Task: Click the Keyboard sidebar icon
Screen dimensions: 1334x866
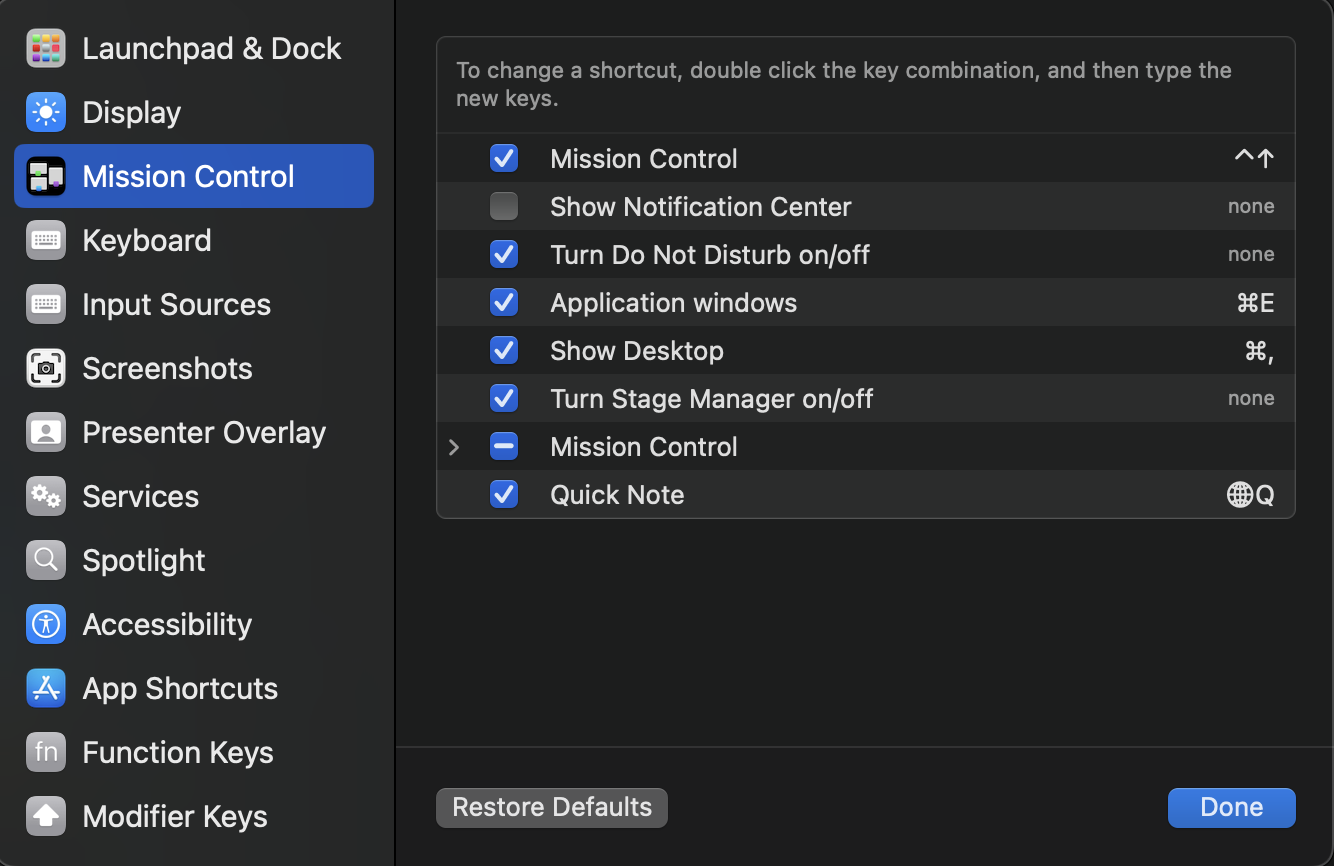Action: click(x=45, y=240)
